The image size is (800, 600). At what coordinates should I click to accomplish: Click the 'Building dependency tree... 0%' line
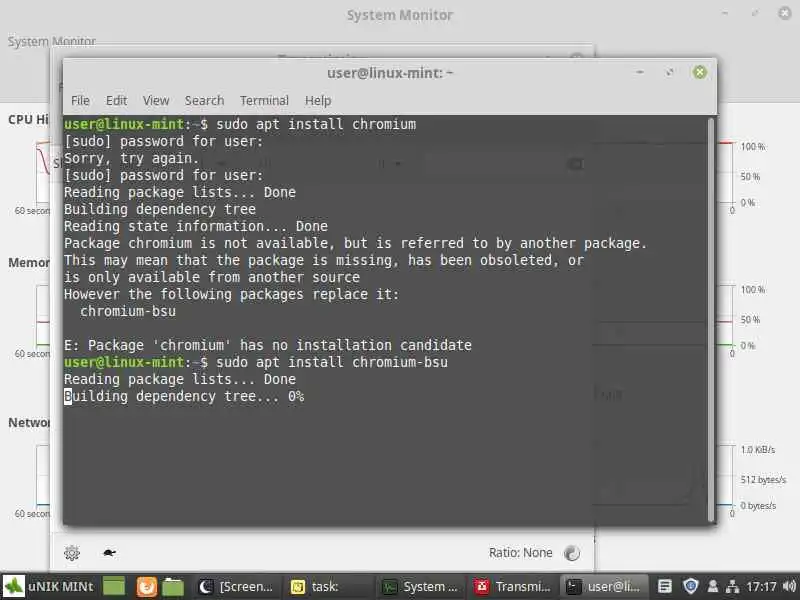(x=184, y=396)
